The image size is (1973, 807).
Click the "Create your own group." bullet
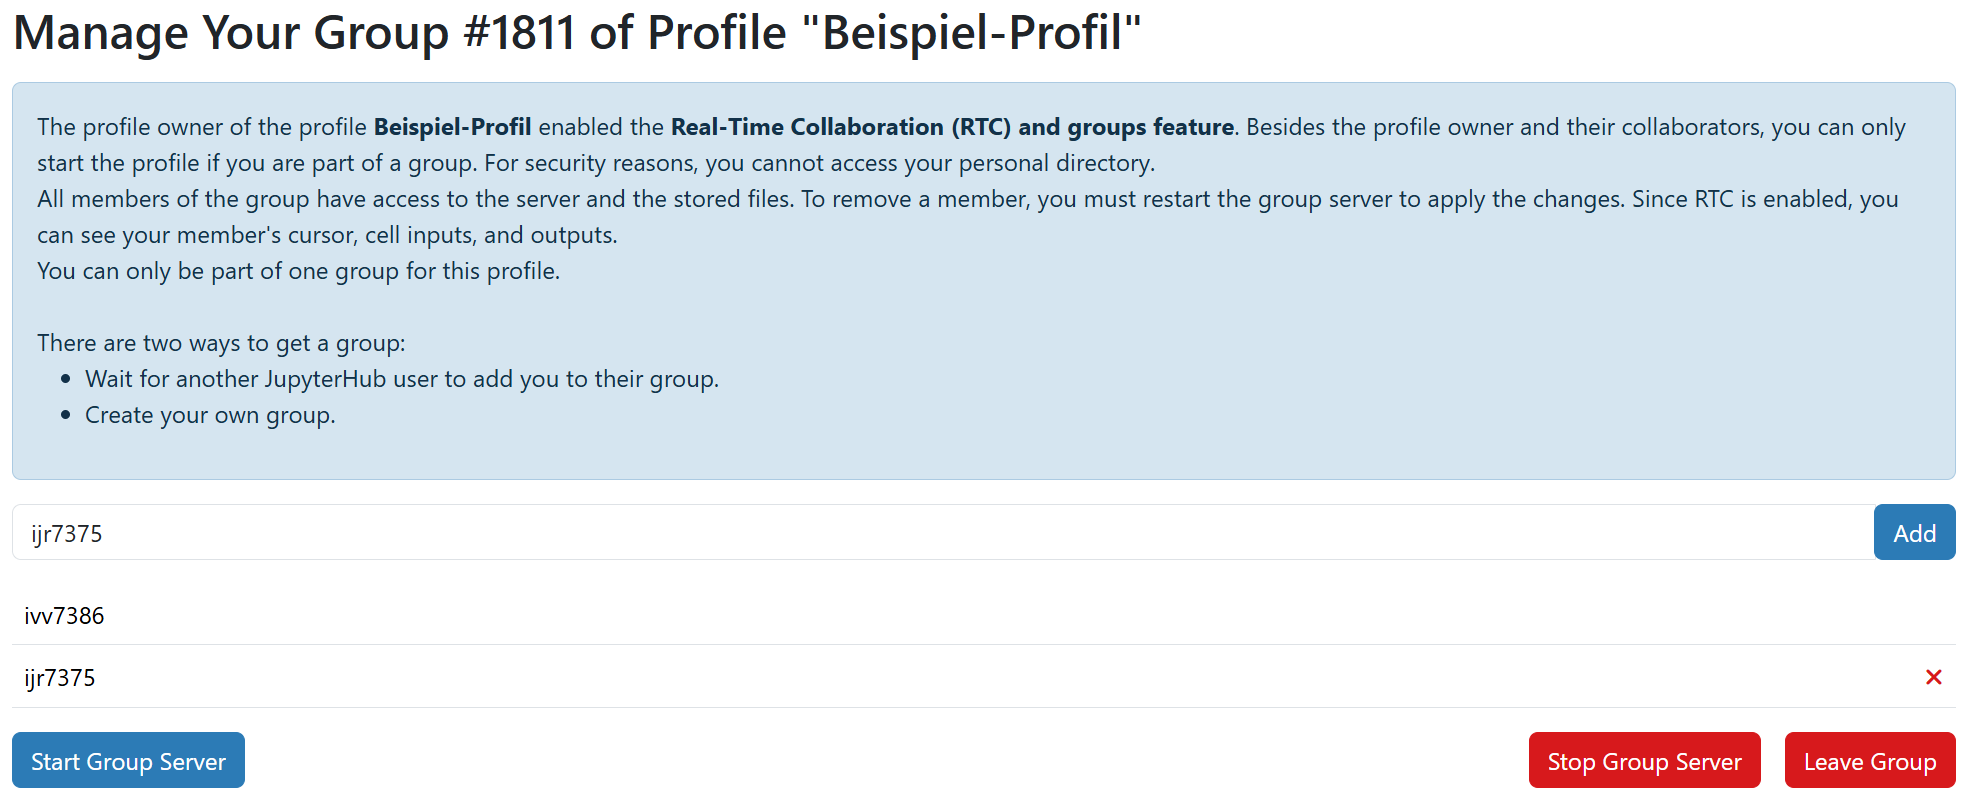tap(210, 415)
